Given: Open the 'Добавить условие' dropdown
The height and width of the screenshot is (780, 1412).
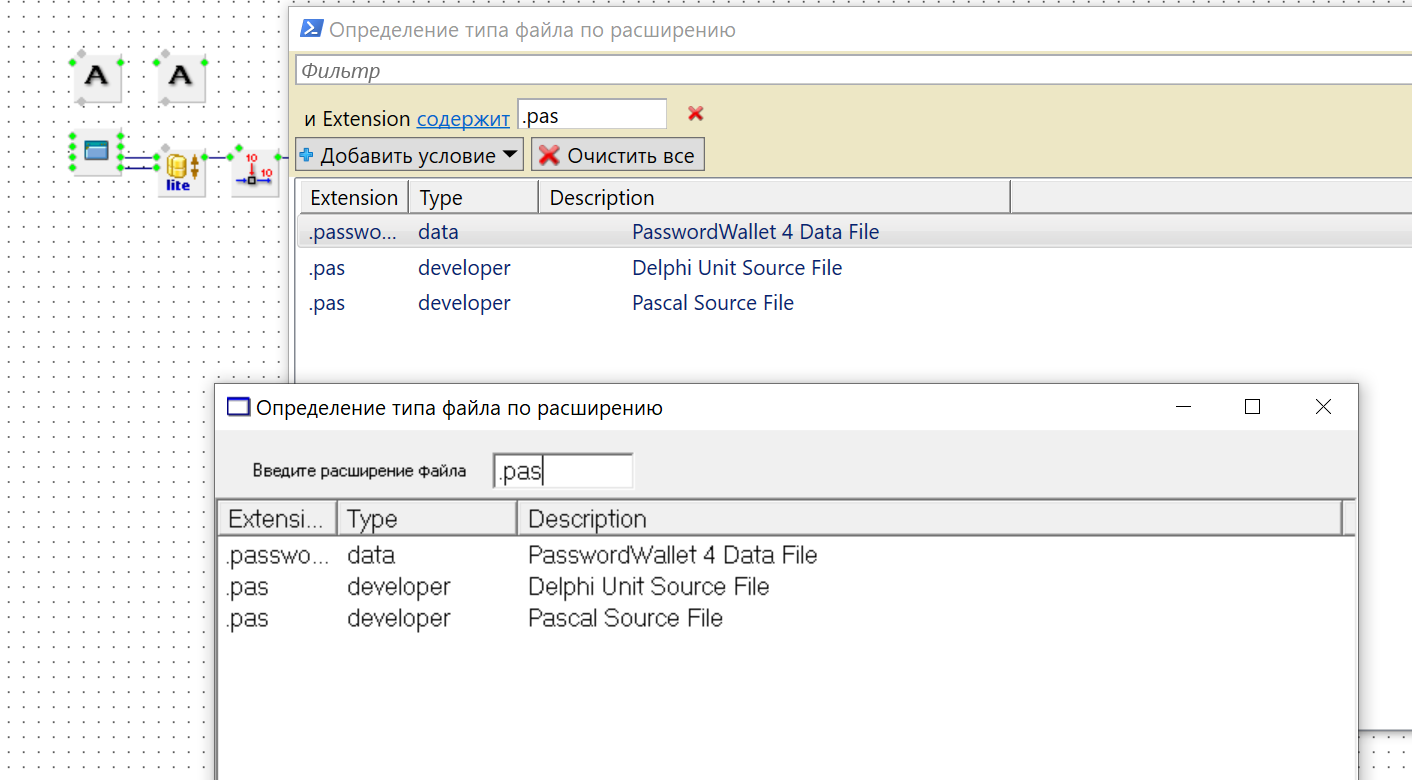Looking at the screenshot, I should [410, 155].
